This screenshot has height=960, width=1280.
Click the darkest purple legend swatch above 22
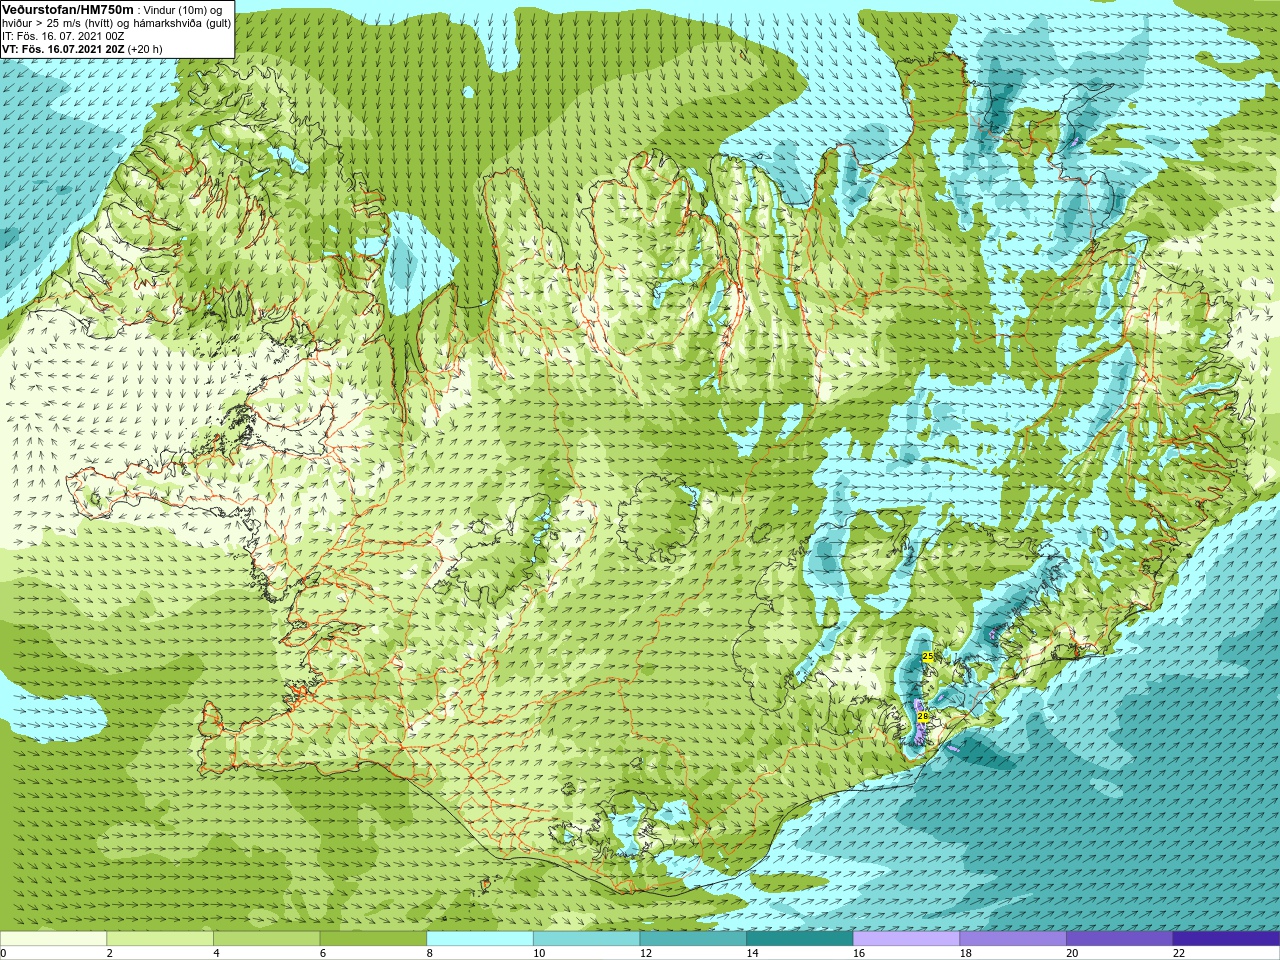1226,939
